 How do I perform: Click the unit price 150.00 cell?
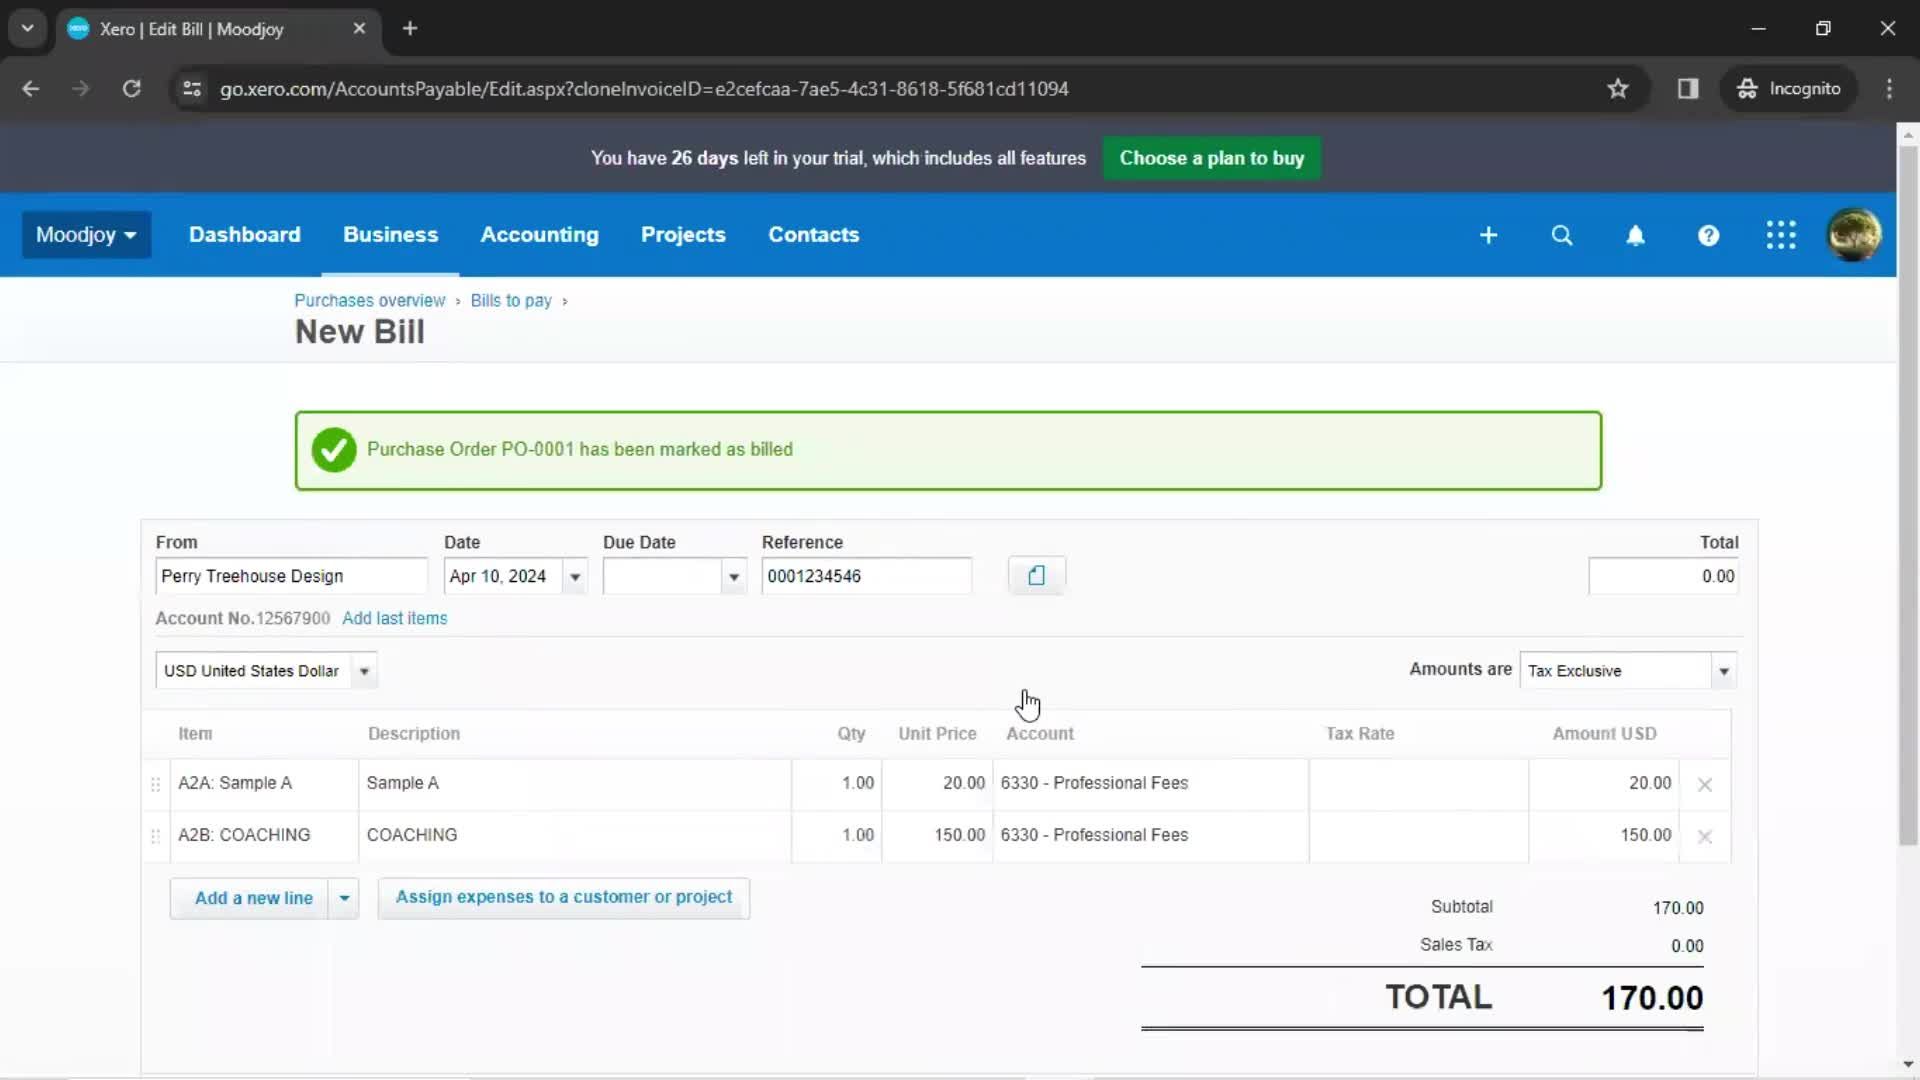coord(937,835)
